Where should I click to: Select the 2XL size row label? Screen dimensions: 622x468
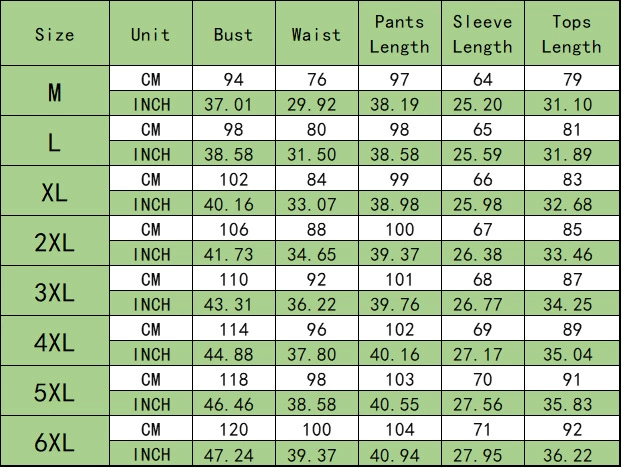(x=54, y=242)
